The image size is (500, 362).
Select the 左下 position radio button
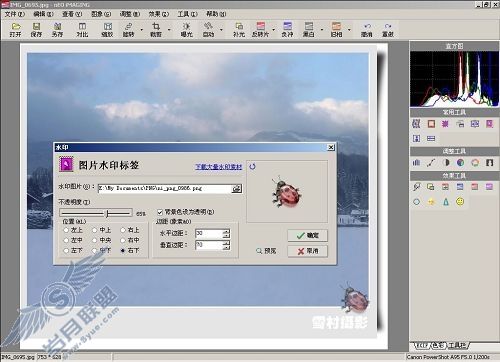tap(66, 250)
